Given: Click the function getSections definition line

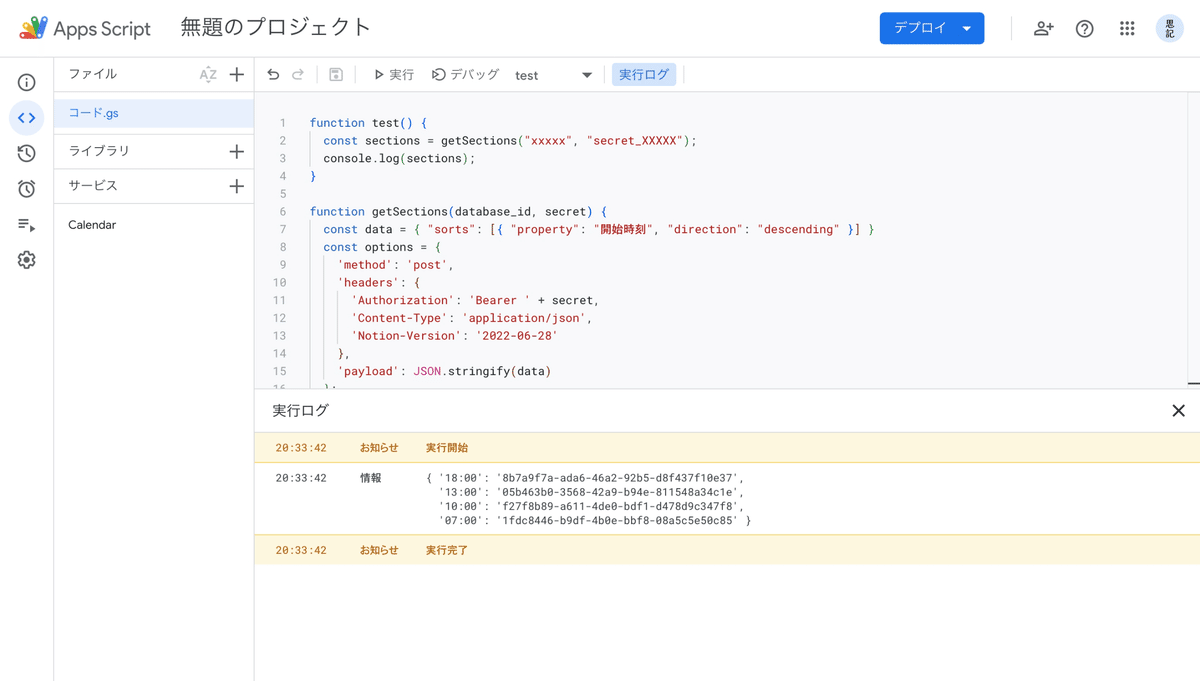Looking at the screenshot, I should pos(458,212).
